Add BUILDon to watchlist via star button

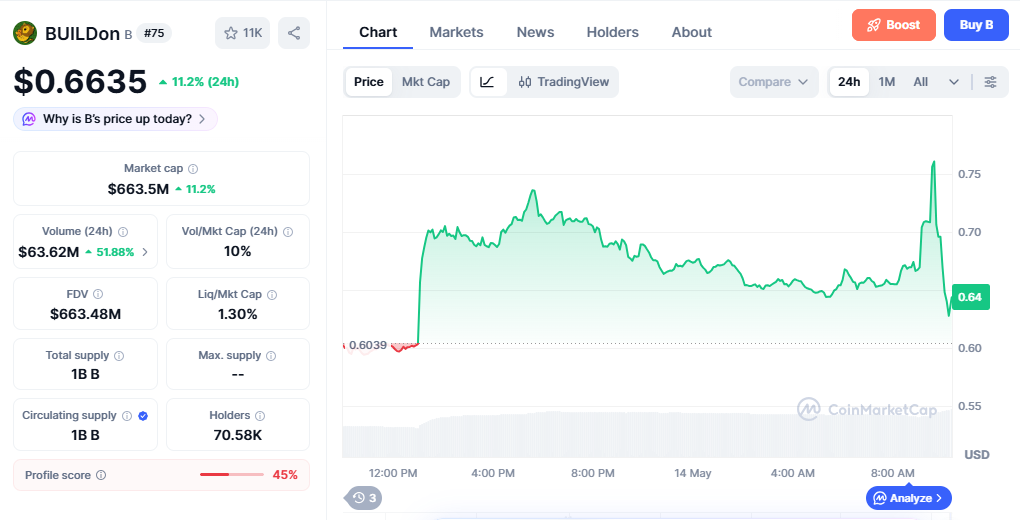tap(243, 33)
